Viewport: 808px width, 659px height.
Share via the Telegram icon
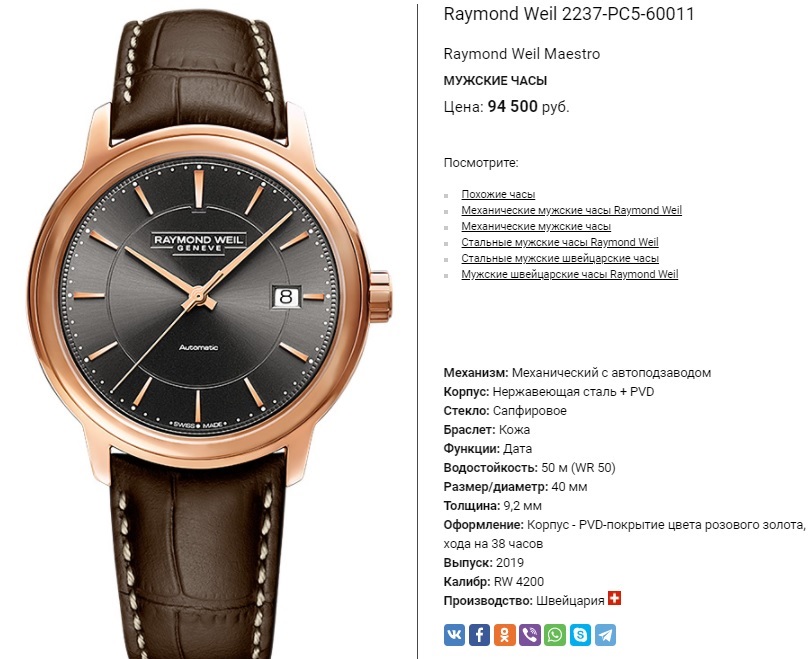[605, 635]
